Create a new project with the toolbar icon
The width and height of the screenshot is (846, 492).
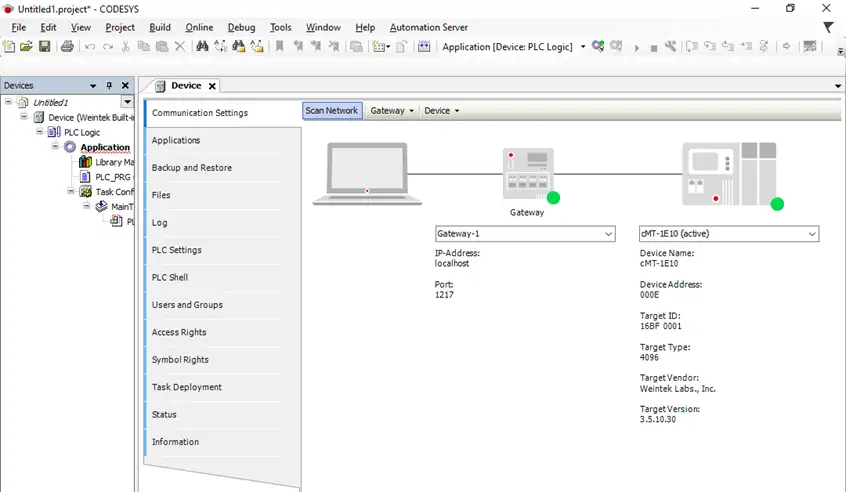[x=9, y=46]
